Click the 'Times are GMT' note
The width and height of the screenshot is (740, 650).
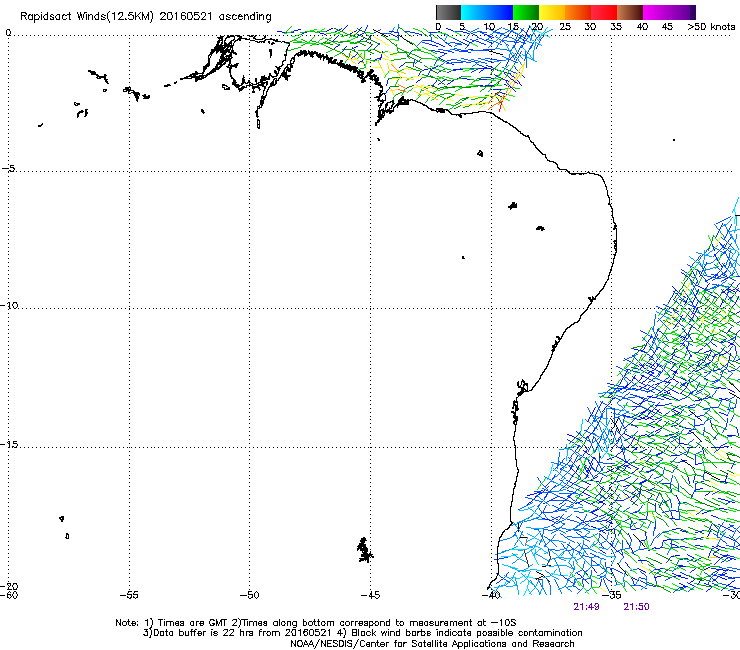tap(193, 623)
